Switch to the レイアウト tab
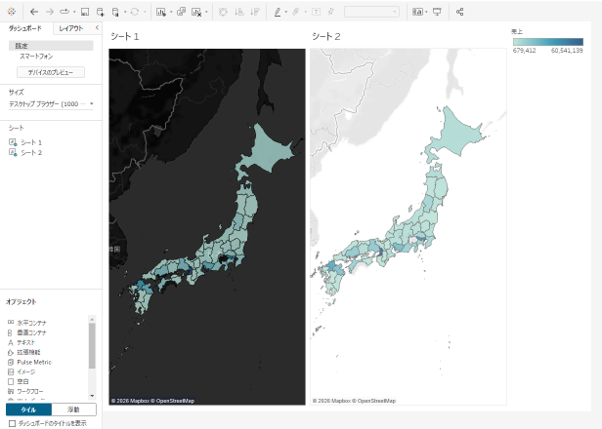The image size is (602, 429). [71, 28]
